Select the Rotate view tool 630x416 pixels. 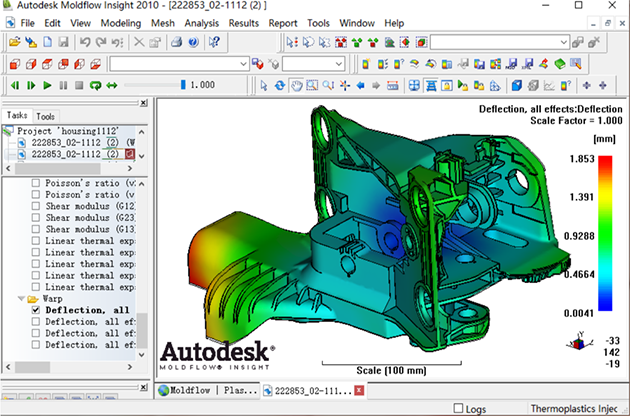pyautogui.click(x=280, y=85)
